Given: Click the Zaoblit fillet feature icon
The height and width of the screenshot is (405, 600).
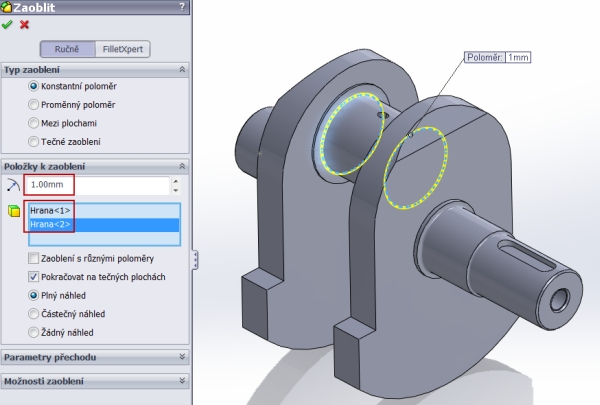Looking at the screenshot, I should pos(6,7).
